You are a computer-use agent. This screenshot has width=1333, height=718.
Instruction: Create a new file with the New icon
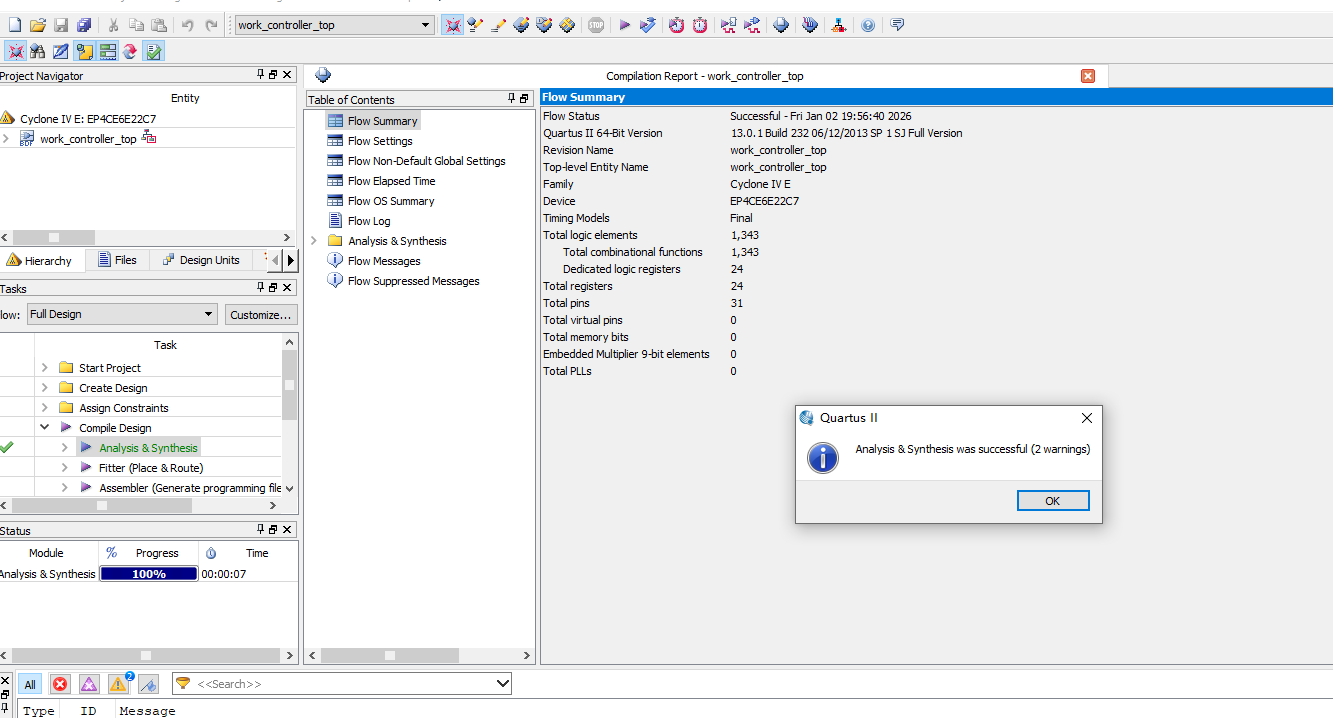tap(14, 25)
